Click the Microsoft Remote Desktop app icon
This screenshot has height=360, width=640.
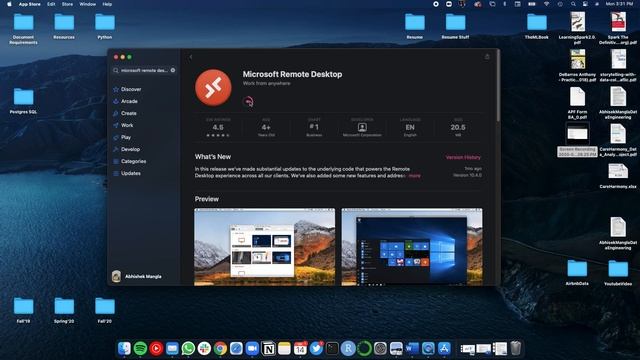pyautogui.click(x=213, y=87)
